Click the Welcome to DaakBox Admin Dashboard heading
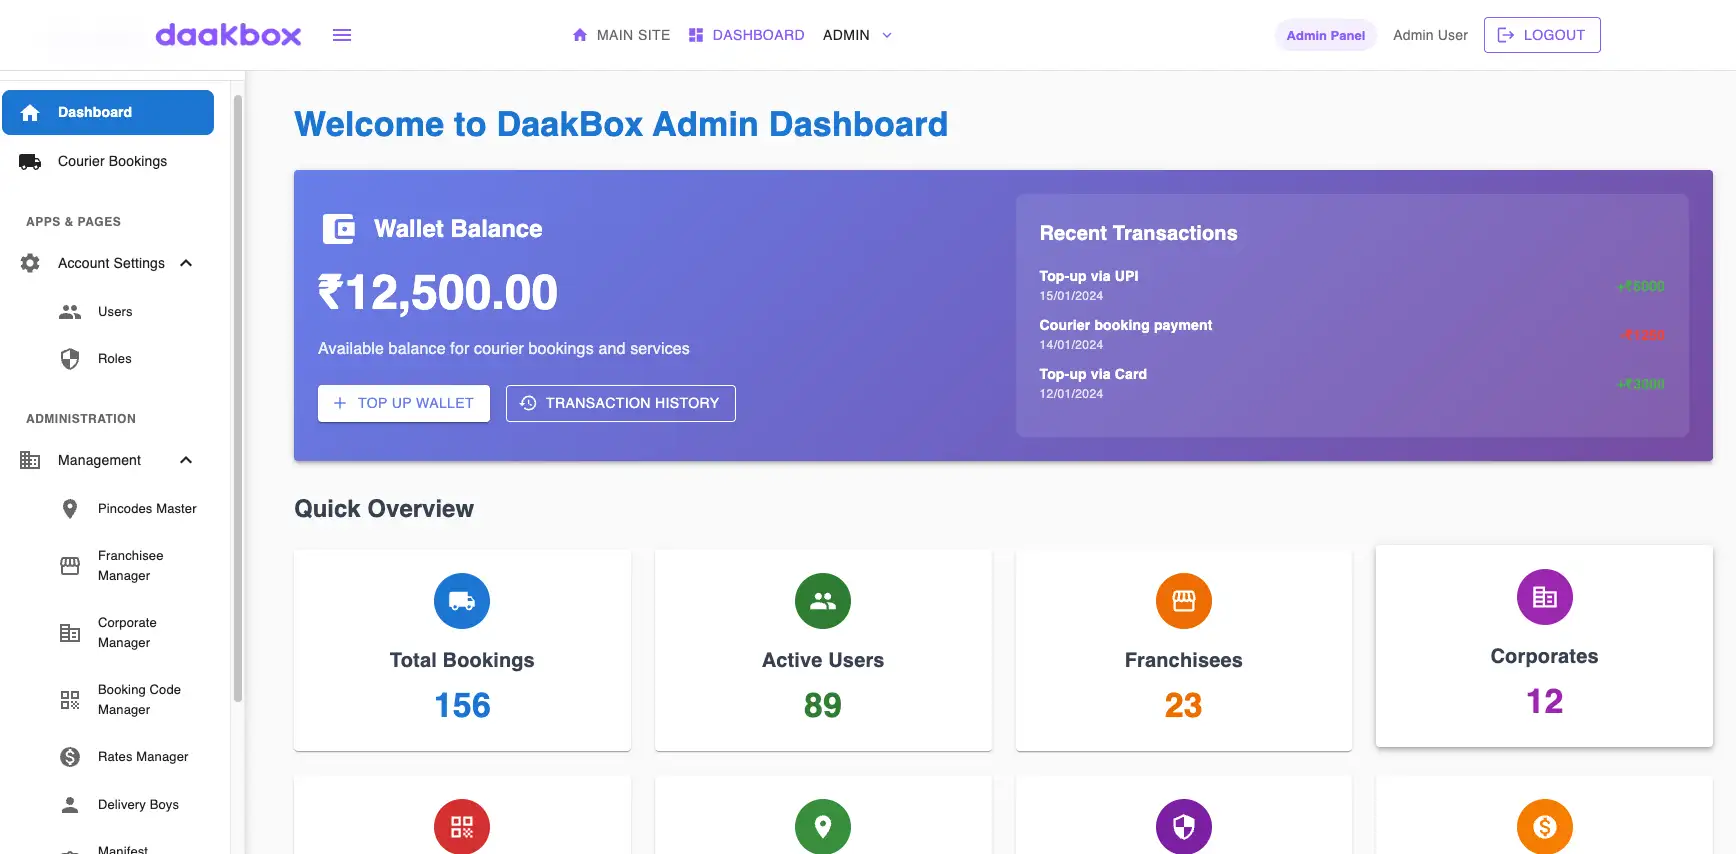The width and height of the screenshot is (1736, 854). 621,124
